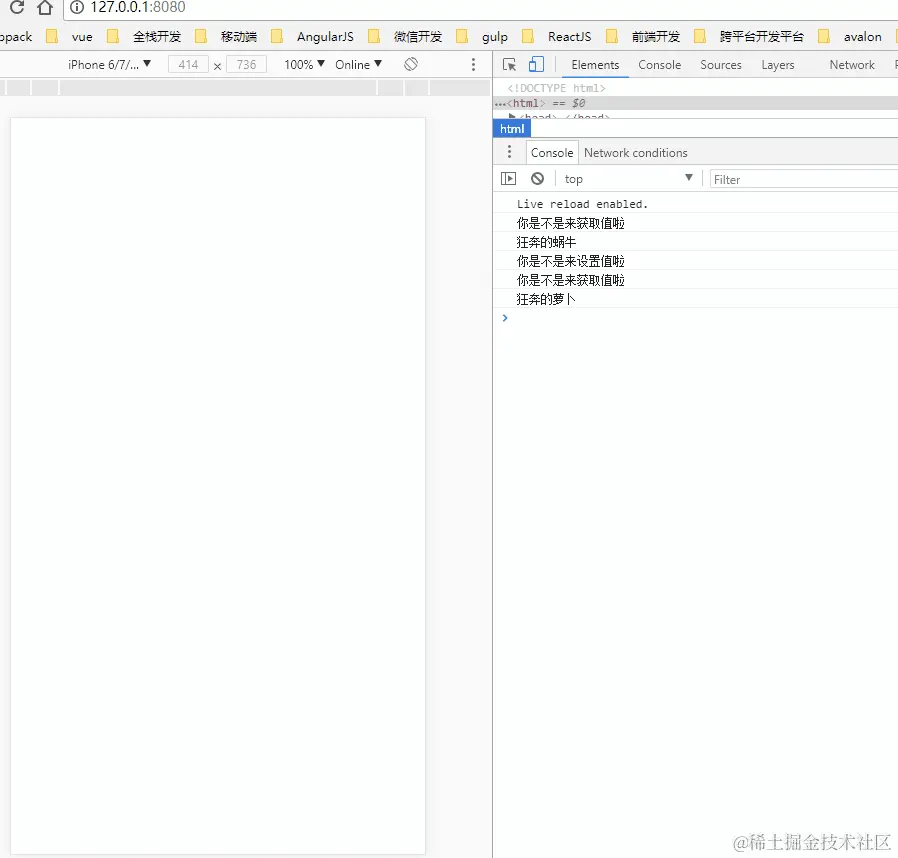Open the 100% zoom dropdown
The height and width of the screenshot is (858, 898).
(304, 65)
